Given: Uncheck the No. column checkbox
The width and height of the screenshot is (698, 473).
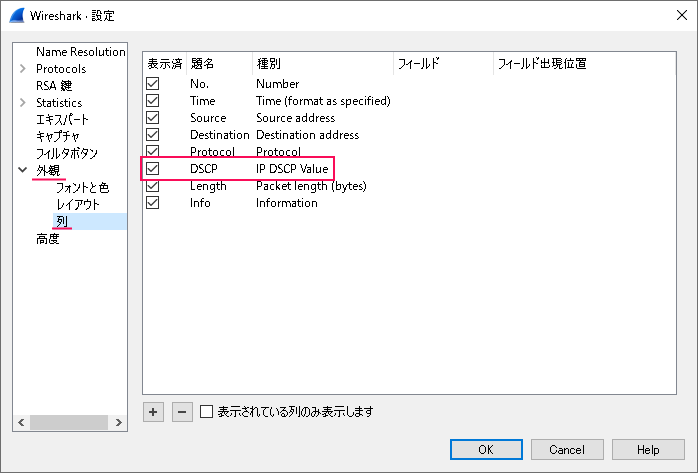Looking at the screenshot, I should pos(153,84).
